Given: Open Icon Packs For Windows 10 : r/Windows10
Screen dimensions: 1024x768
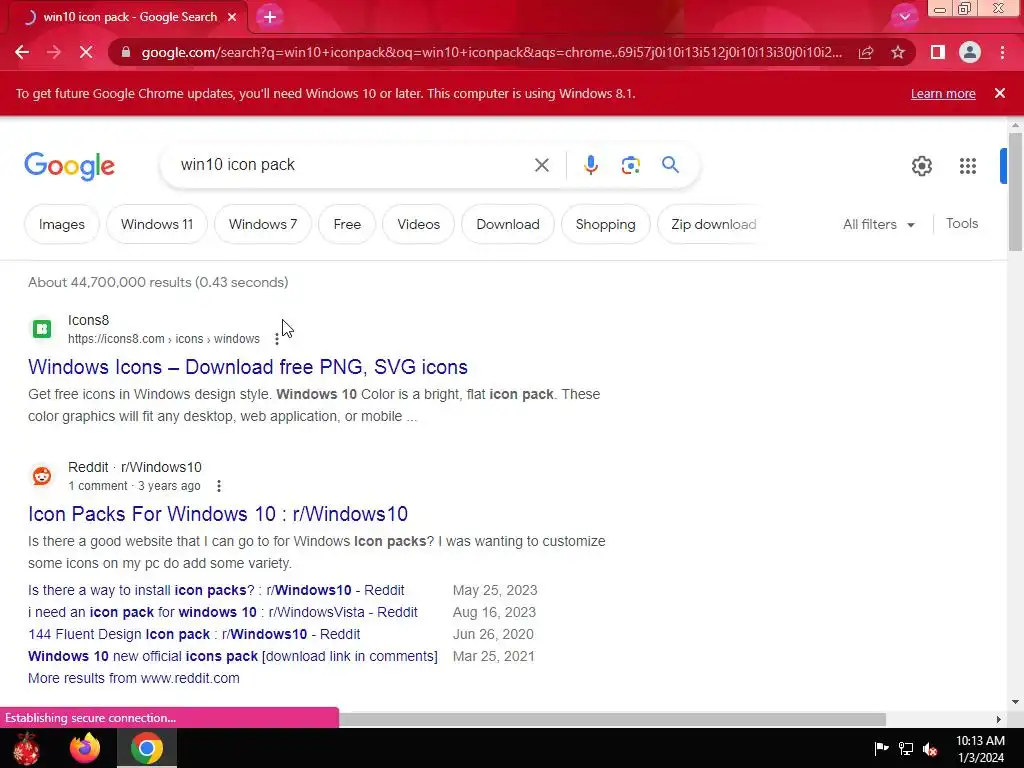Looking at the screenshot, I should coord(217,514).
